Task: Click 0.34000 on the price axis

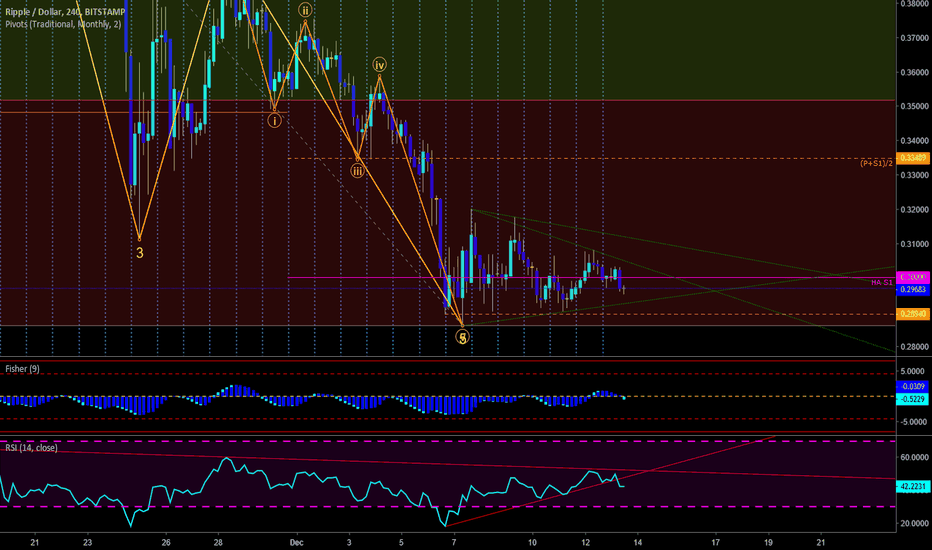Action: (x=914, y=141)
